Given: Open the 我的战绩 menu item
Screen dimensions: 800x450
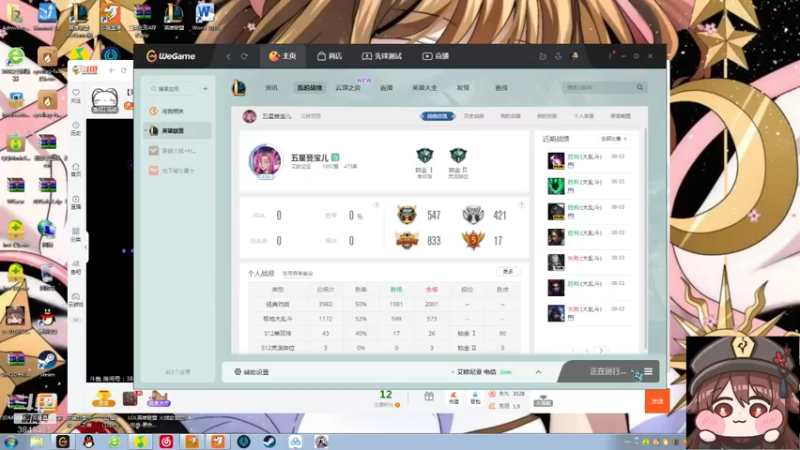Looking at the screenshot, I should click(x=309, y=88).
